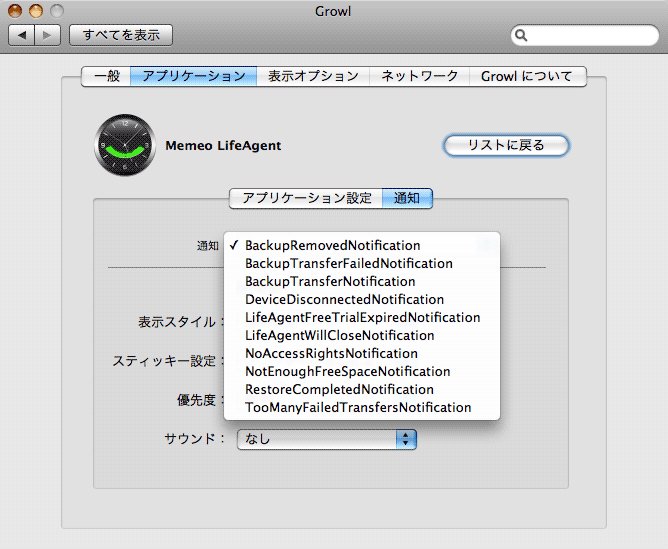
Task: Choose NotEnoughFreeSpaceNotification from popup
Action: point(362,371)
